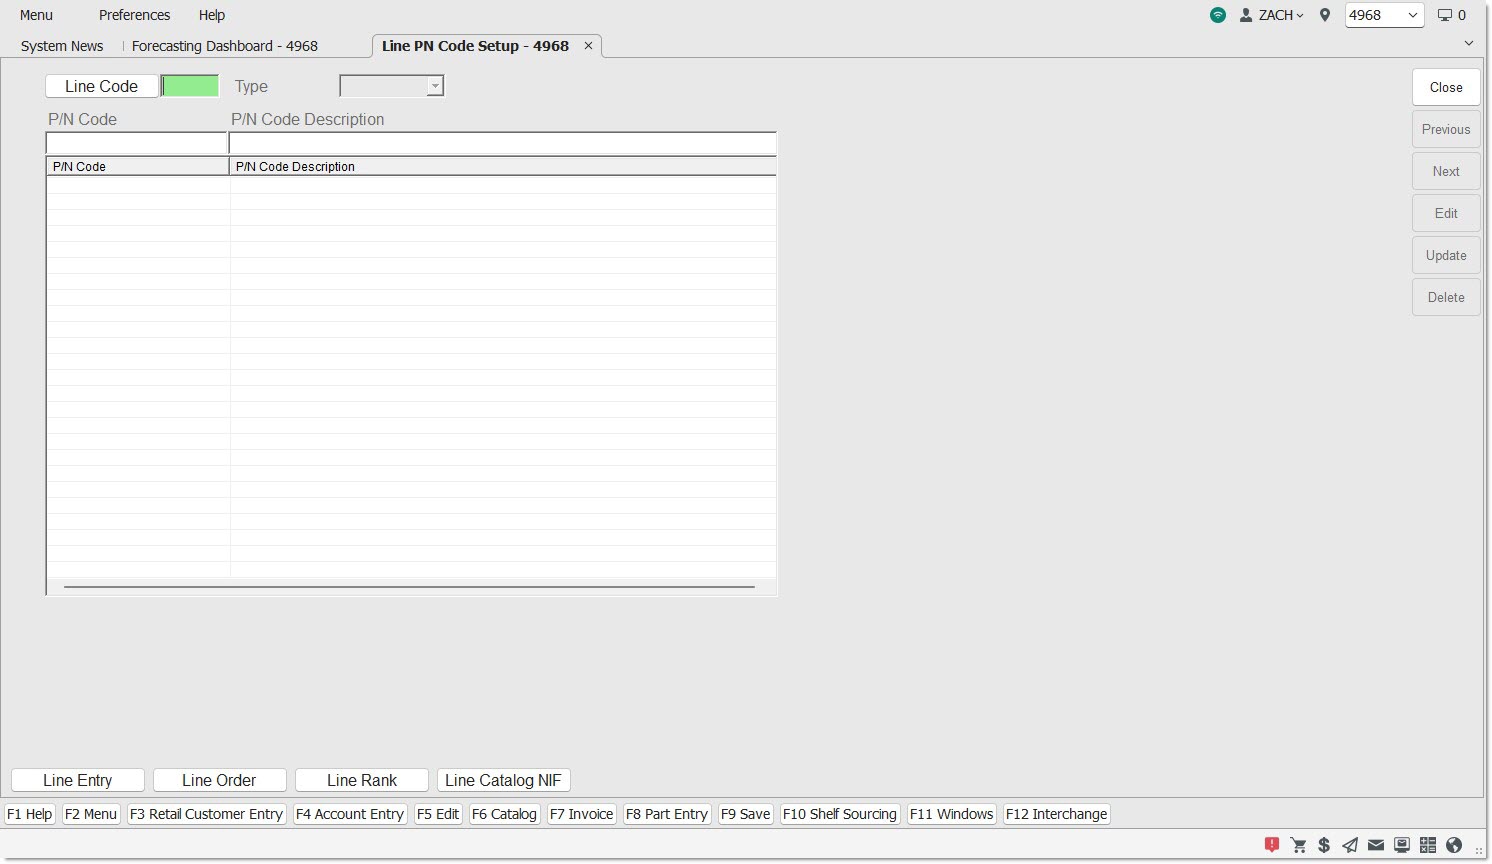Expand the Type dropdown
1492x864 pixels.
click(434, 86)
